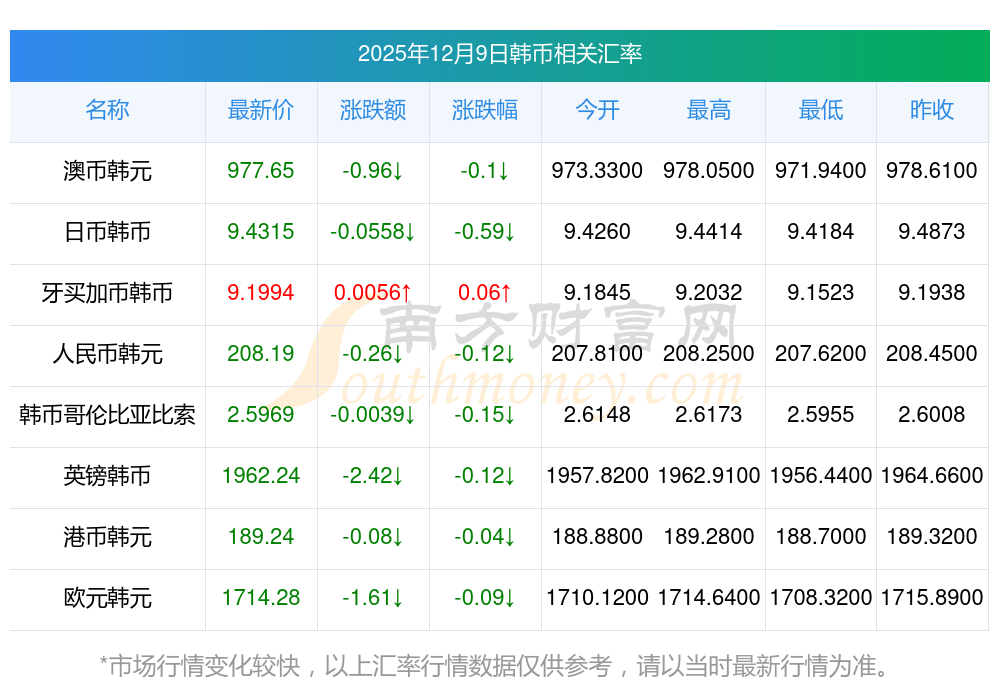Click latest price 1714.28
Screen dimensions: 1000x697
pos(261,598)
